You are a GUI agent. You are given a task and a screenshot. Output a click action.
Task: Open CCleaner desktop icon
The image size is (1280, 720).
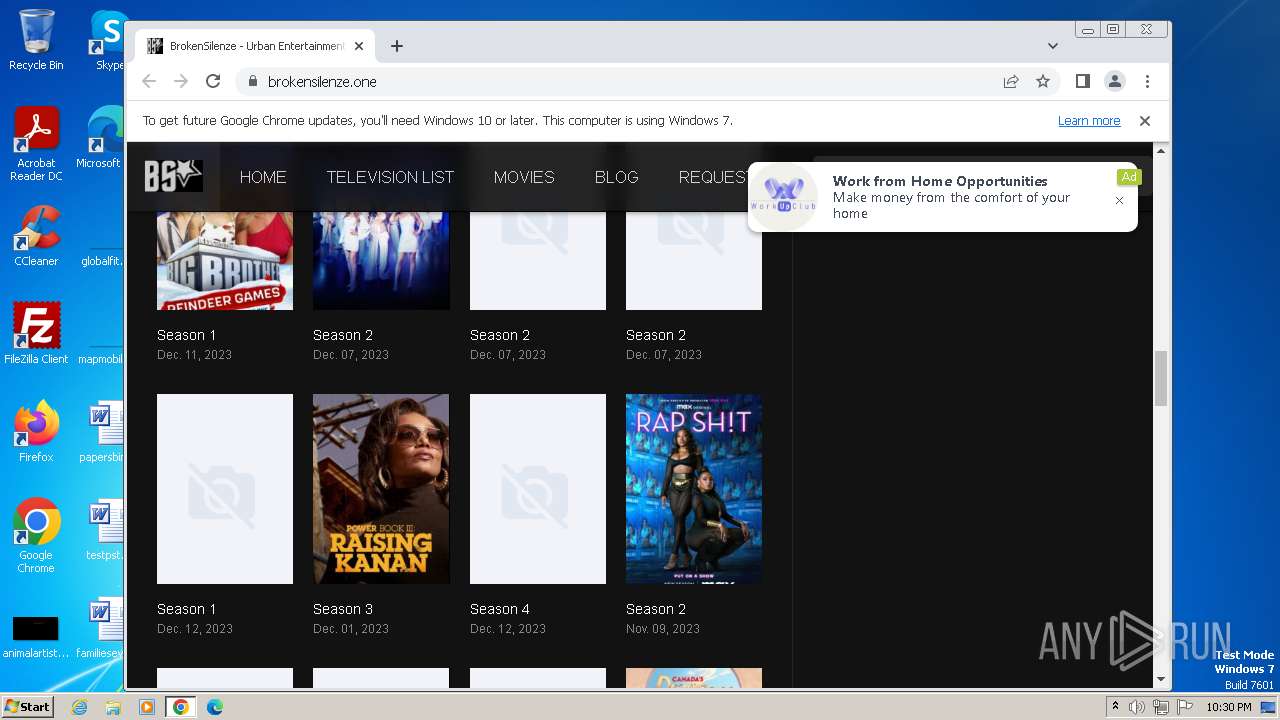[x=36, y=236]
